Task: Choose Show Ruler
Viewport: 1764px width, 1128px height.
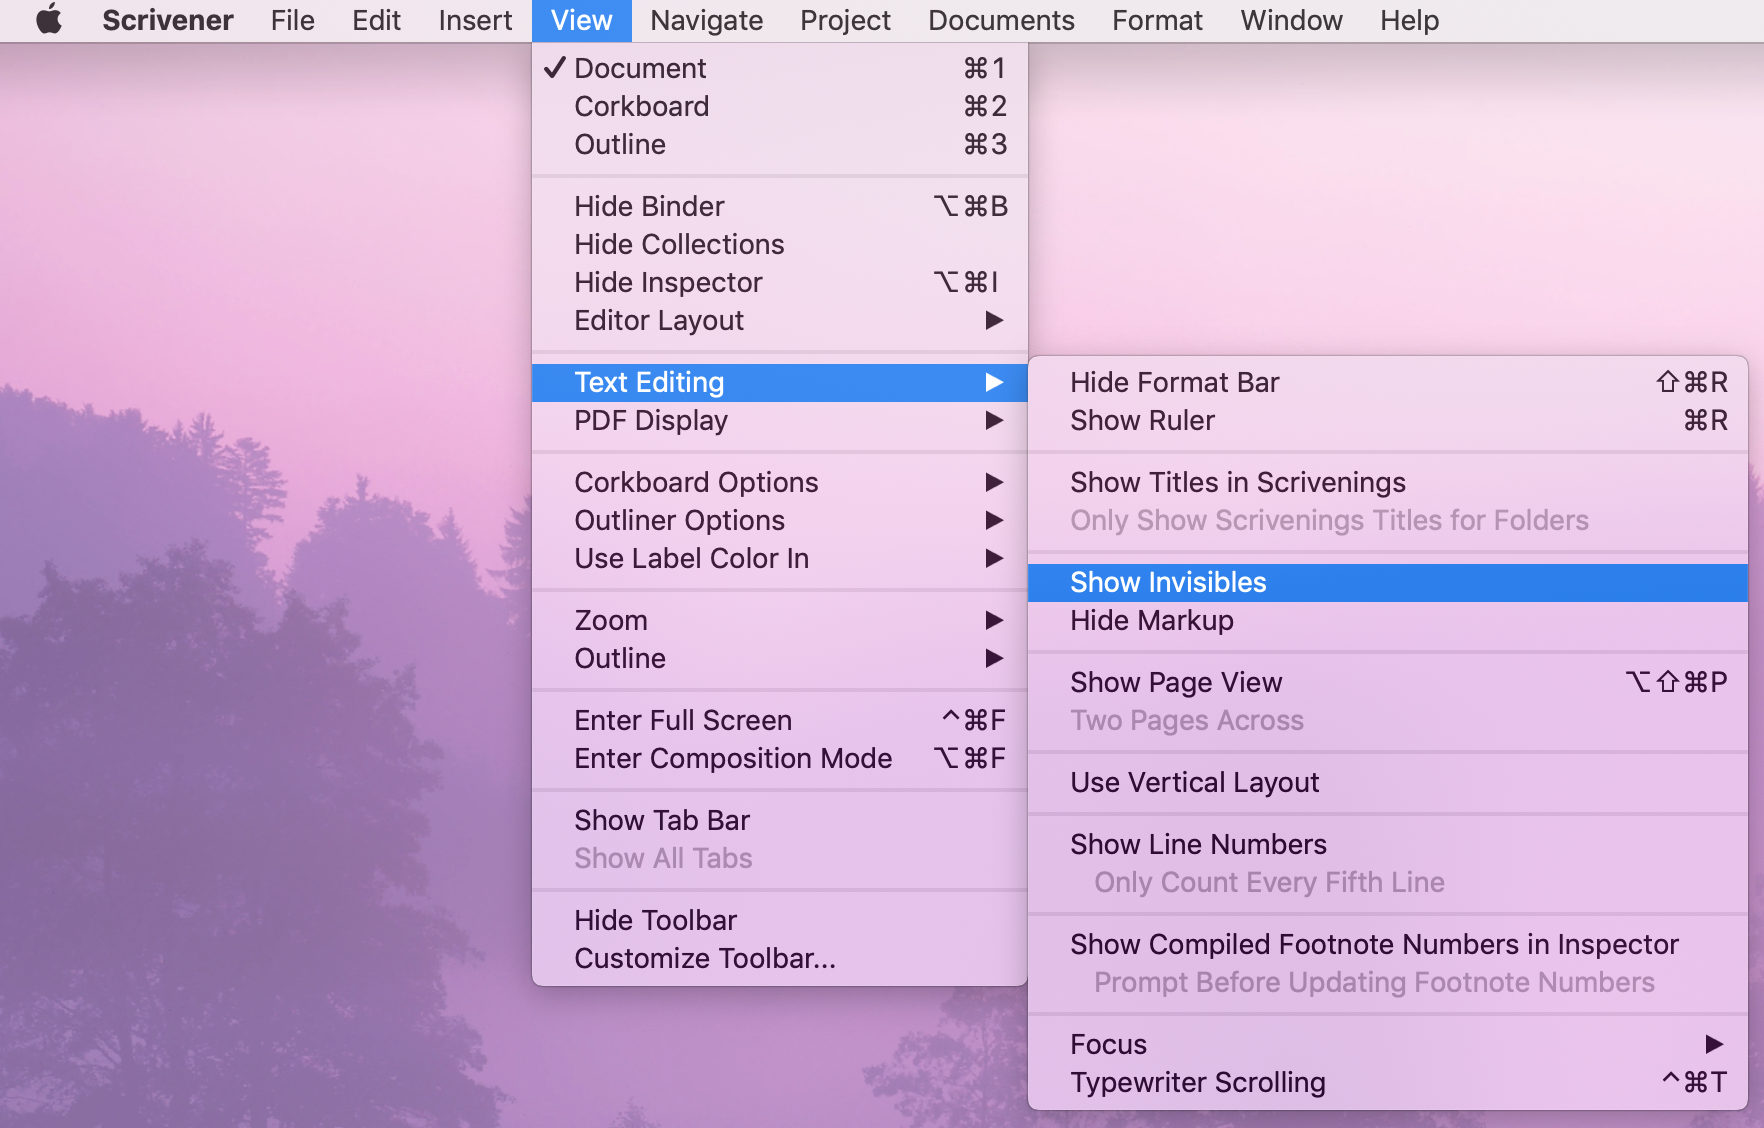Action: point(1388,420)
